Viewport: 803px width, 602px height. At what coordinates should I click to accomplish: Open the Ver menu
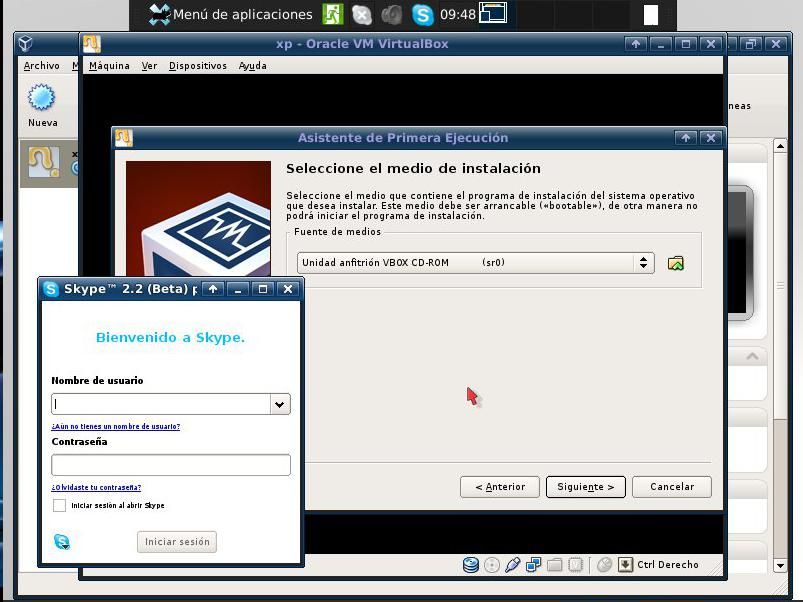tap(149, 66)
